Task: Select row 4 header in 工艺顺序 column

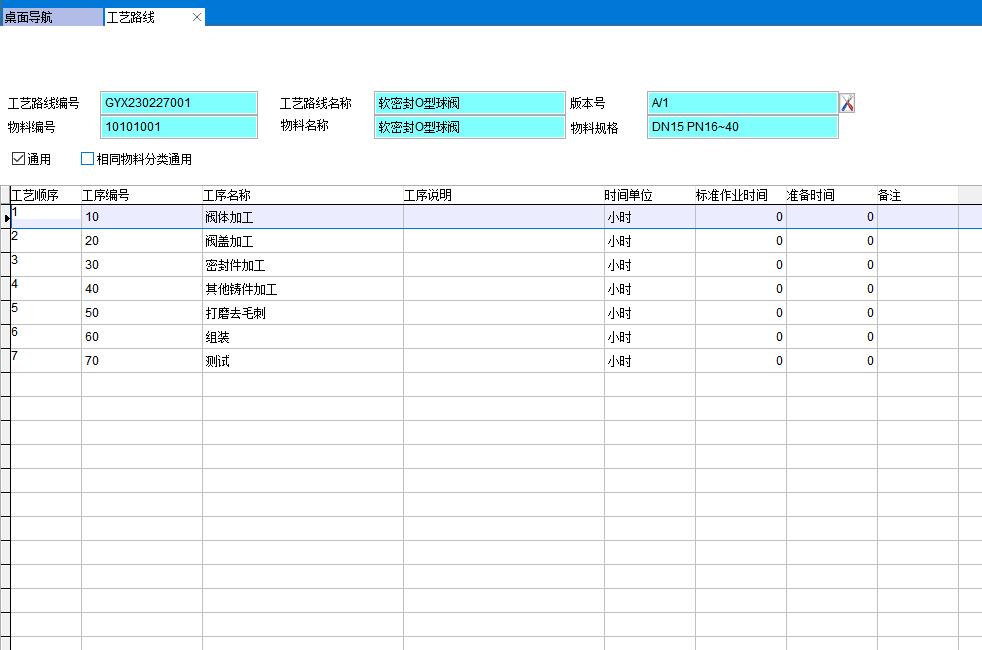Action: click(46, 289)
